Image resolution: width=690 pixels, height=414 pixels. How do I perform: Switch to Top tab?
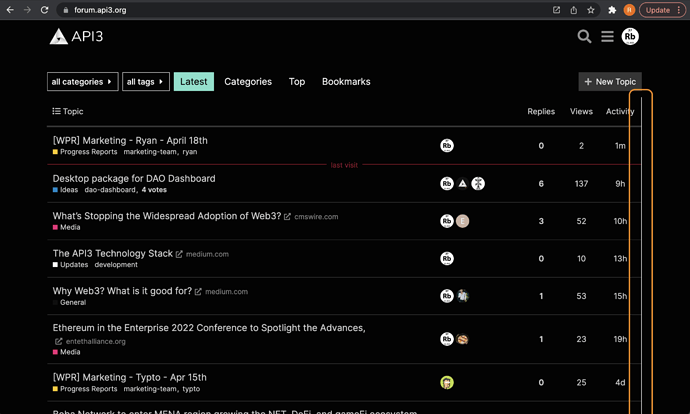(x=297, y=82)
